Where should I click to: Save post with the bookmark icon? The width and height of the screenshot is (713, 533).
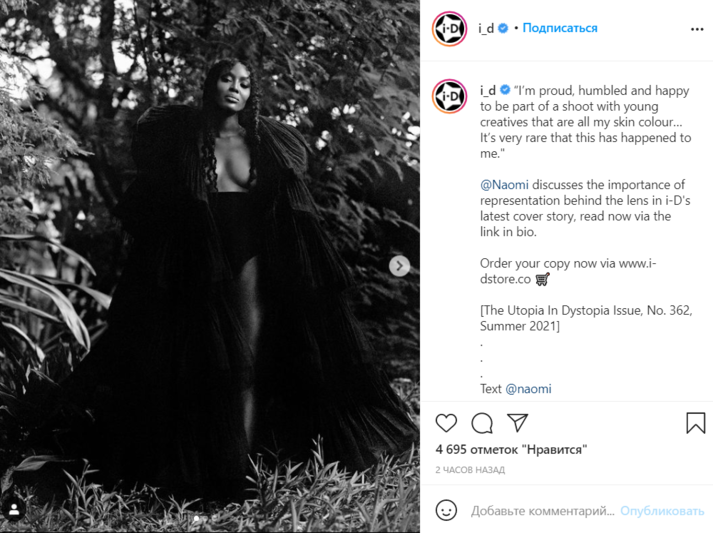[x=695, y=423]
